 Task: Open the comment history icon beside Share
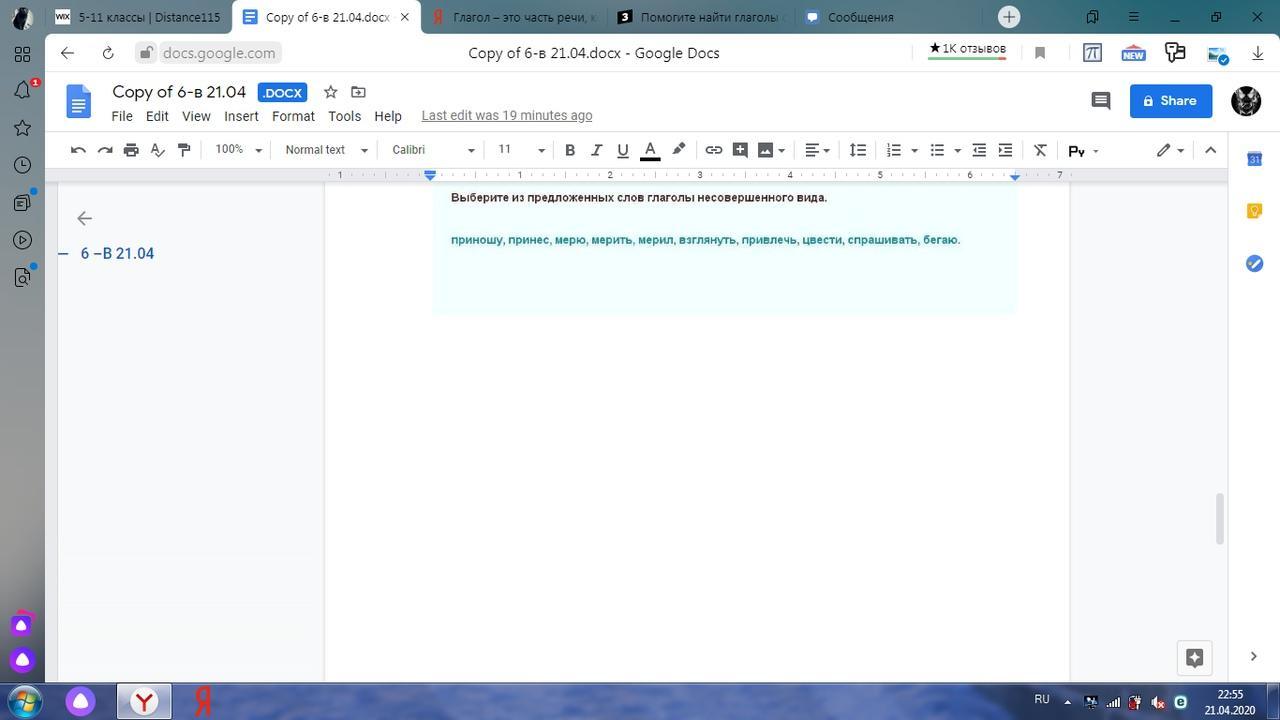coord(1100,100)
